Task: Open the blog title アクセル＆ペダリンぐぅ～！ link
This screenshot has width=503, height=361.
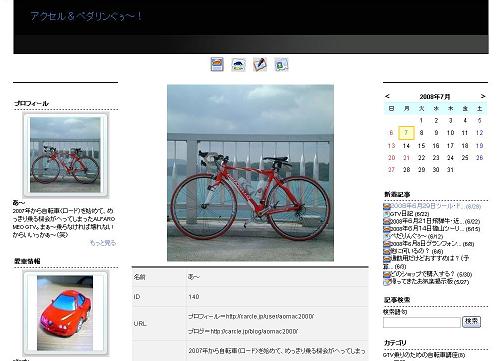Action: tap(86, 16)
